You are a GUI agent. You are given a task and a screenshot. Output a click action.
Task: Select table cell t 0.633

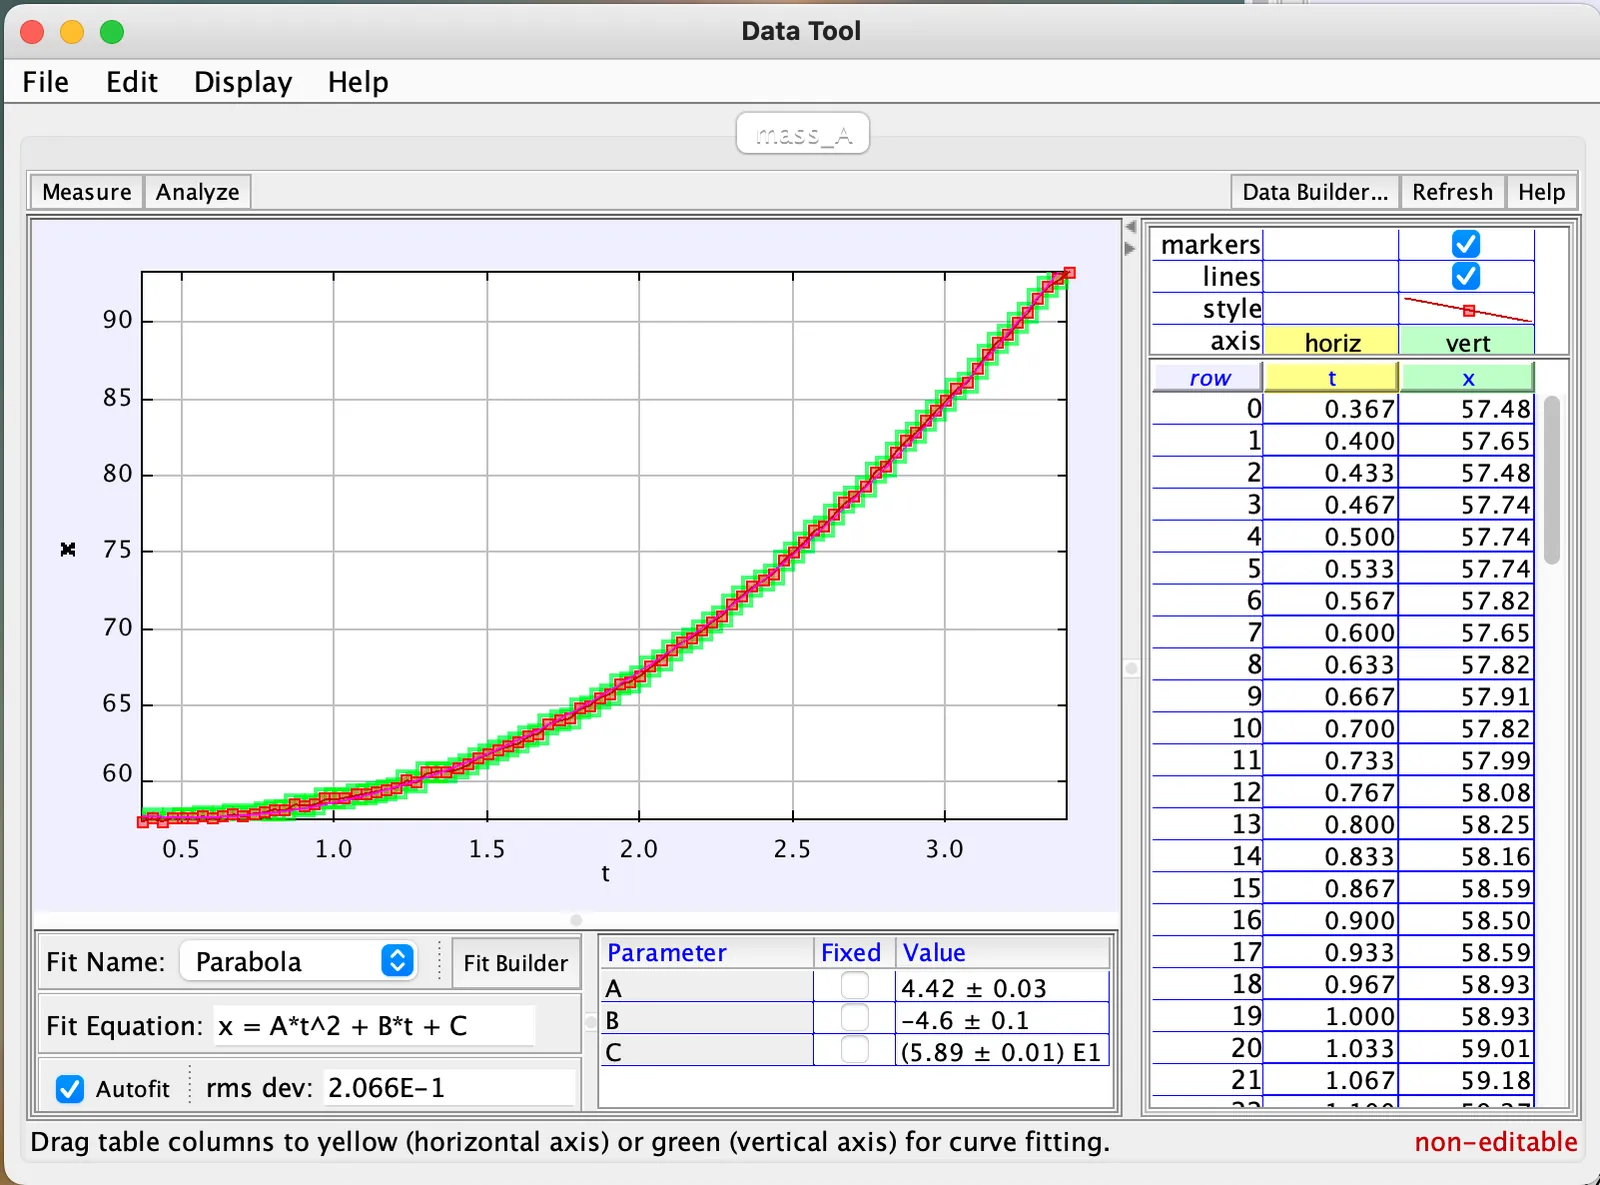click(1331, 665)
